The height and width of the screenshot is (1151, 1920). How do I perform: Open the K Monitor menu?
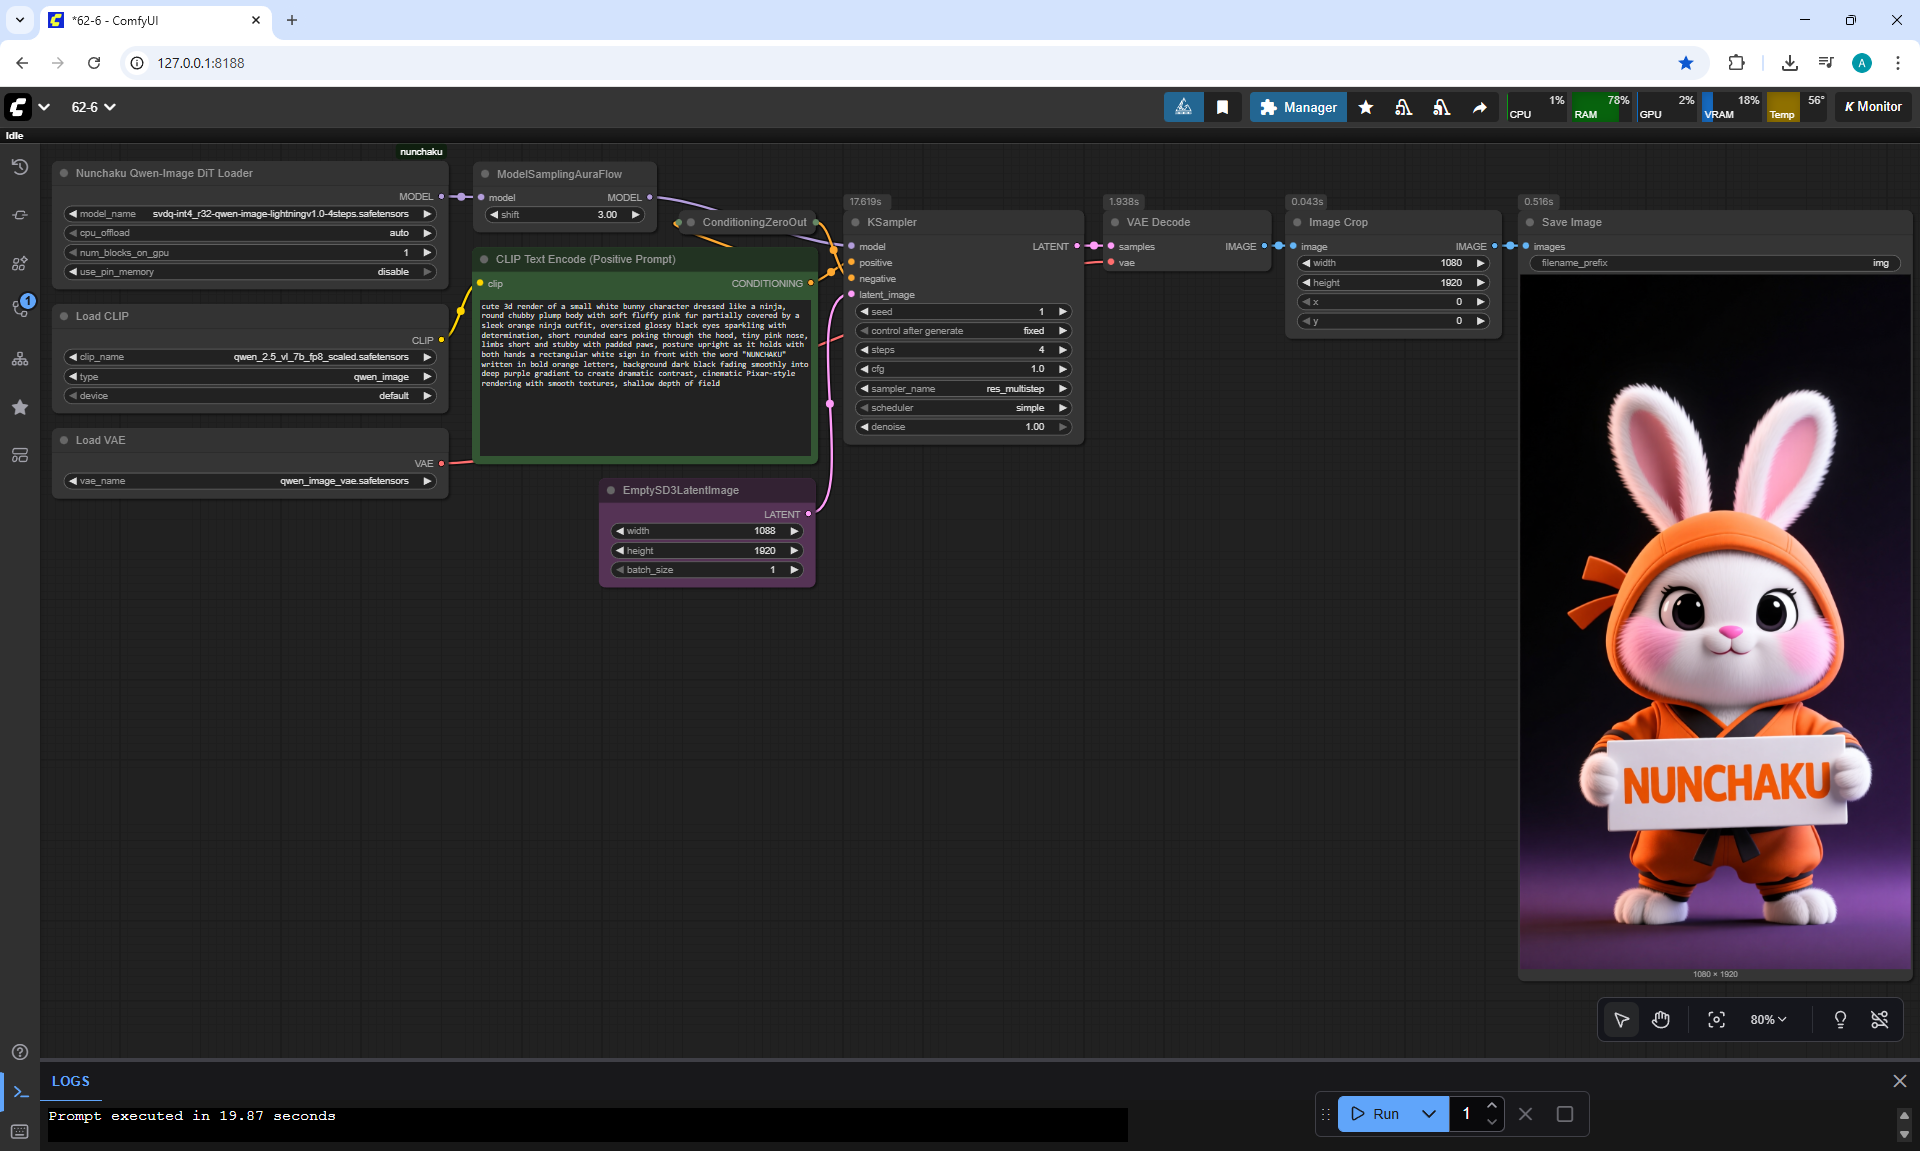tap(1872, 107)
